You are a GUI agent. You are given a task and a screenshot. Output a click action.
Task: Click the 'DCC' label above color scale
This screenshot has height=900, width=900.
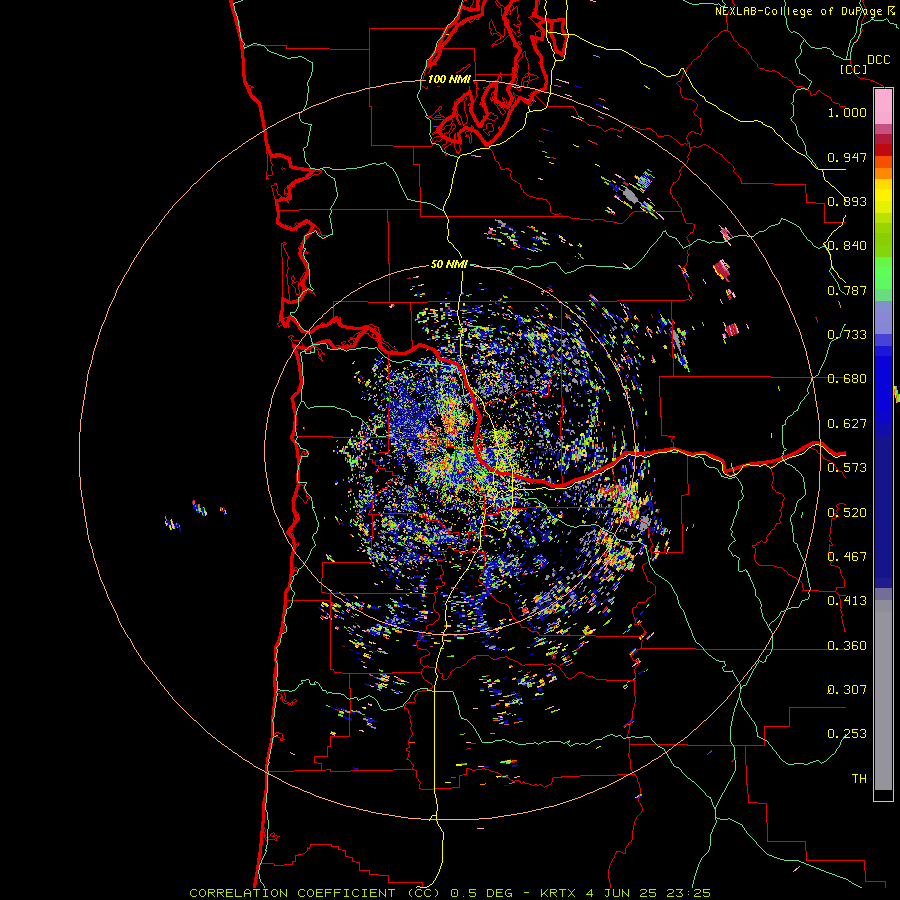pos(878,60)
